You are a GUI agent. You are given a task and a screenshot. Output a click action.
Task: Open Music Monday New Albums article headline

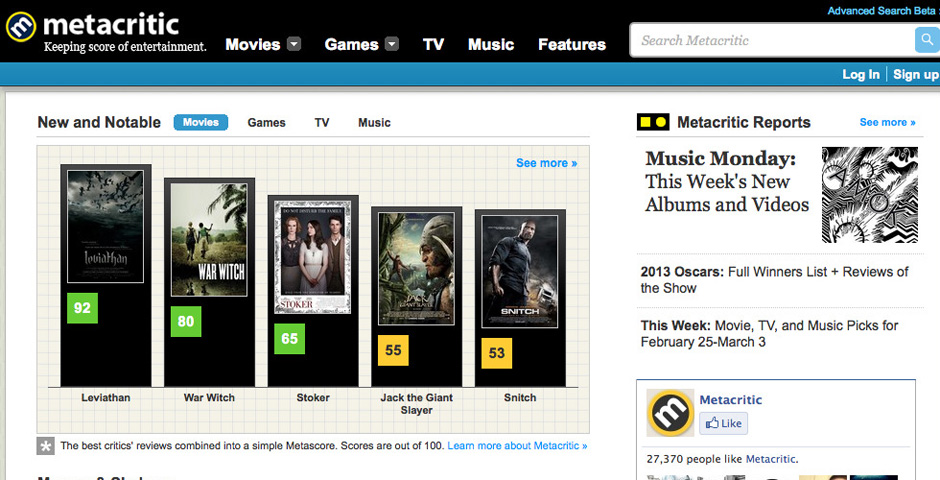pos(727,182)
